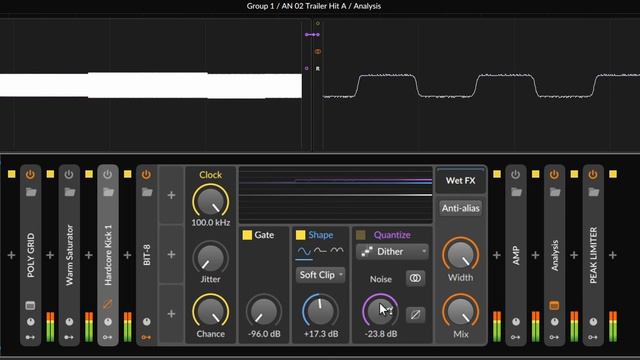Click the Chance knob
This screenshot has width=640, height=360.
[x=211, y=311]
